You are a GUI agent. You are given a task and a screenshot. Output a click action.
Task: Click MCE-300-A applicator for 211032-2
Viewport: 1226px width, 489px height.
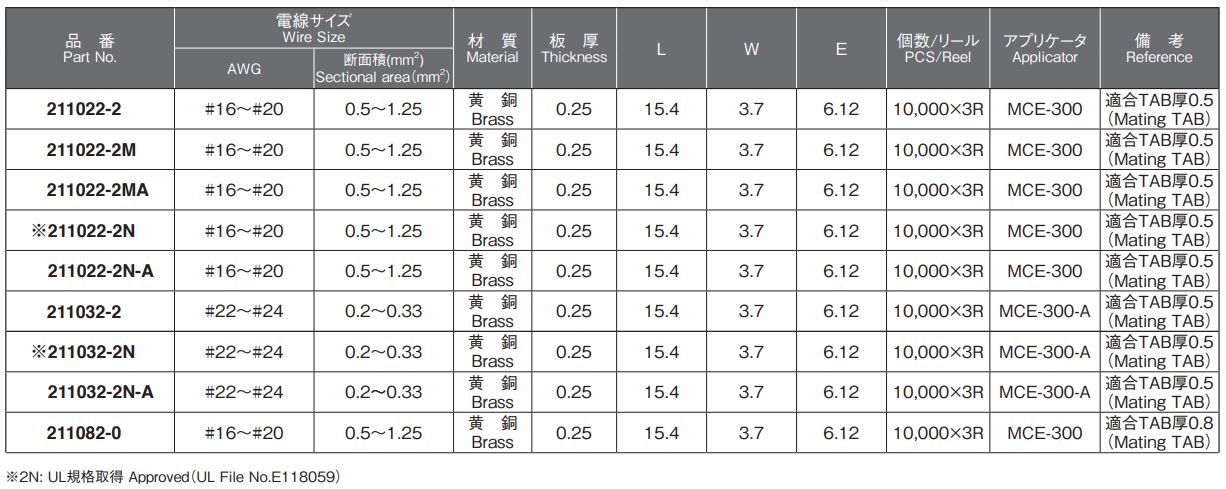click(x=1045, y=312)
